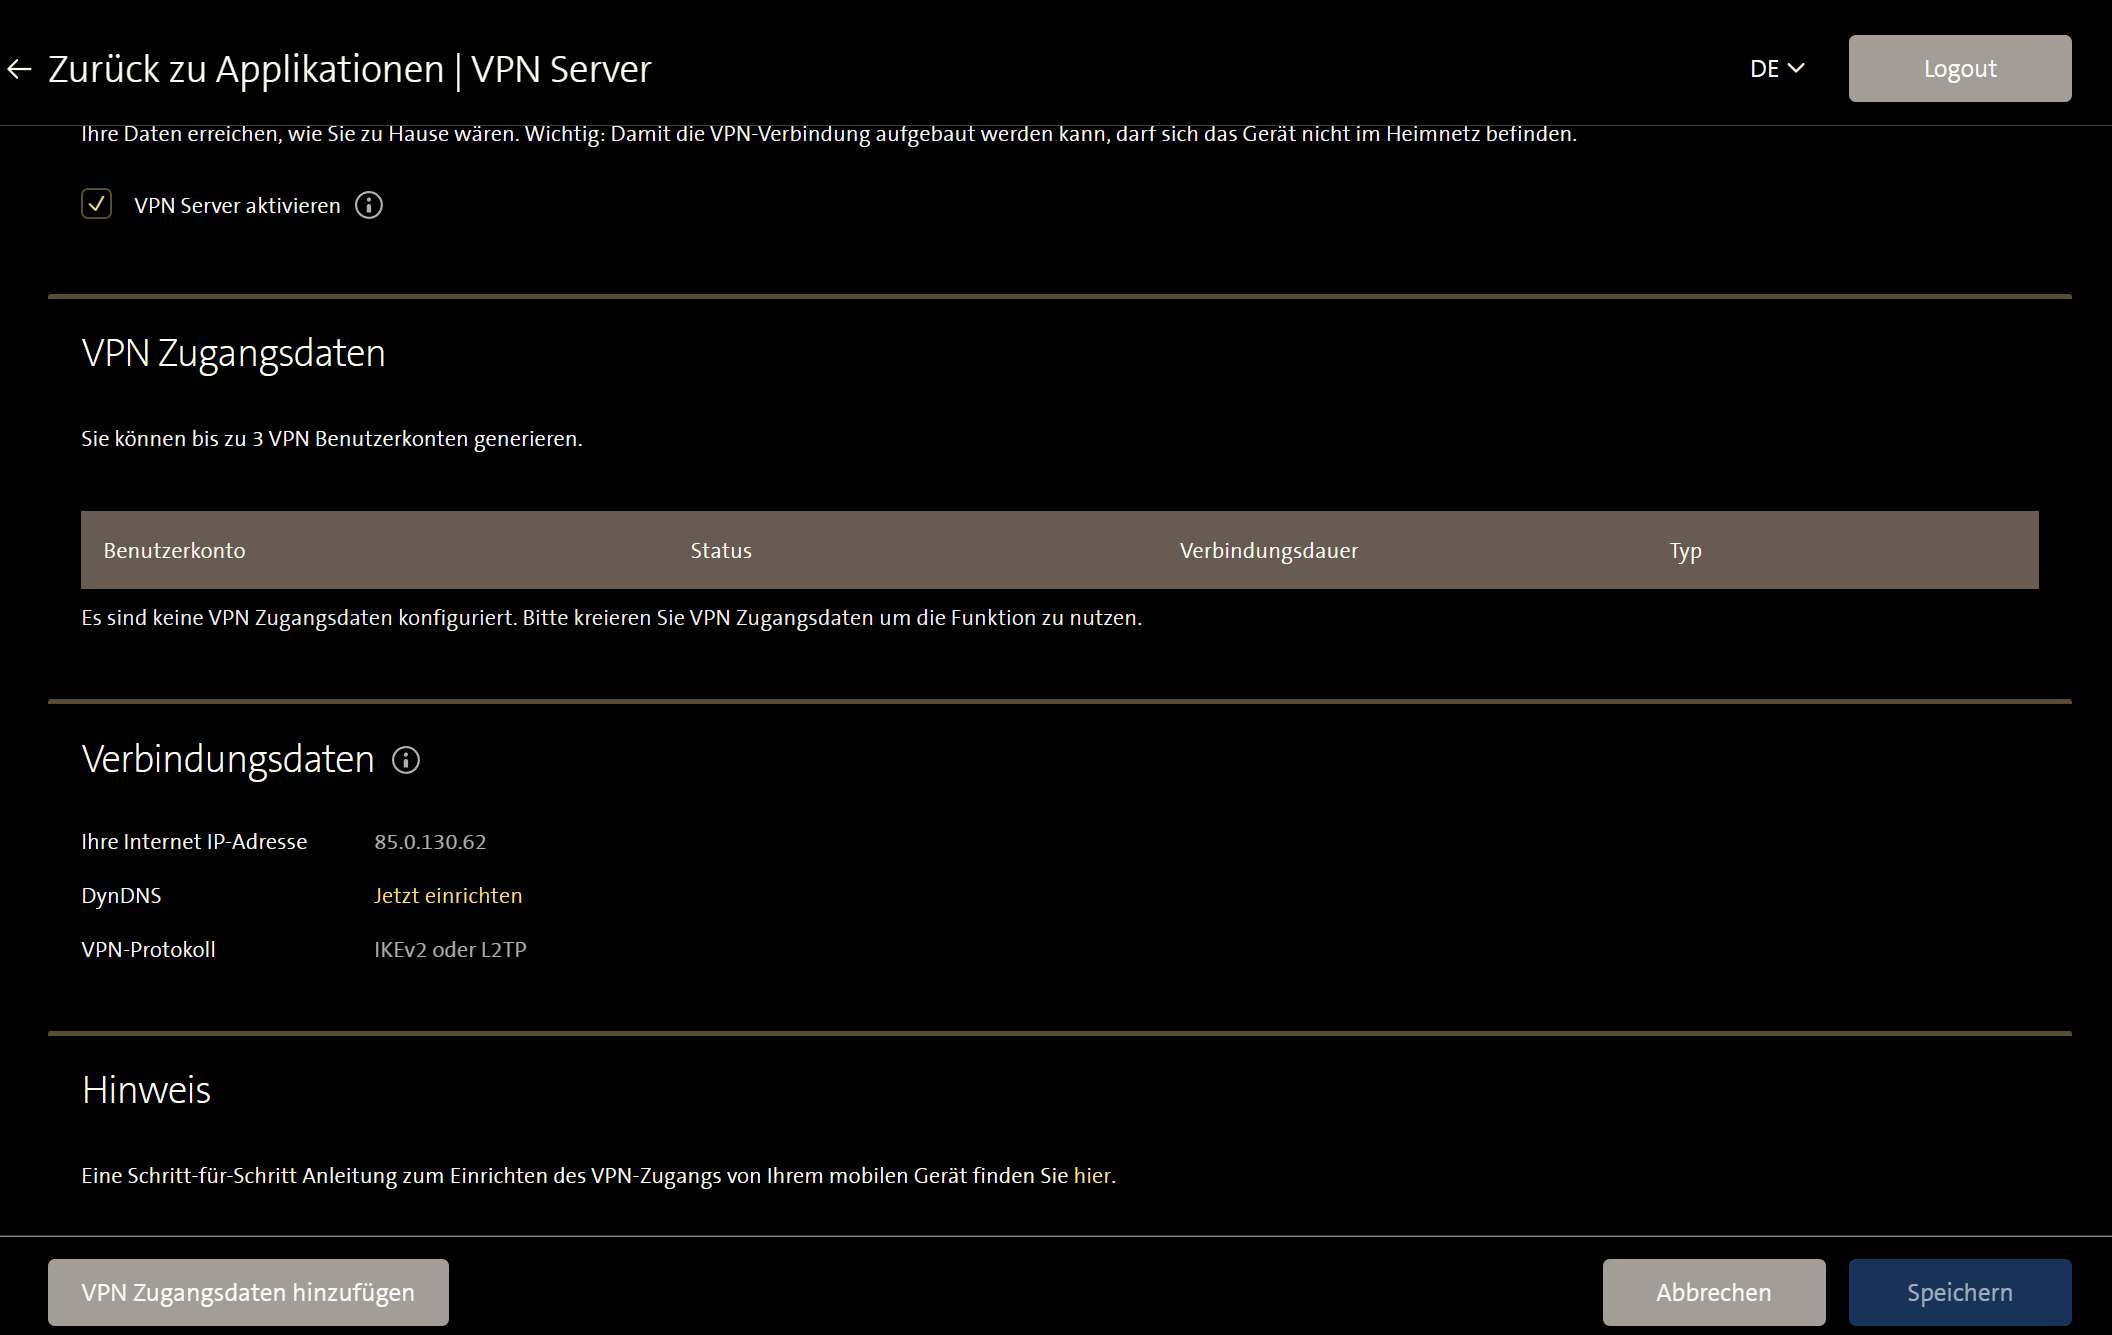Open the info tooltip beside VPN Server aktivieren
This screenshot has height=1335, width=2112.
click(x=368, y=206)
